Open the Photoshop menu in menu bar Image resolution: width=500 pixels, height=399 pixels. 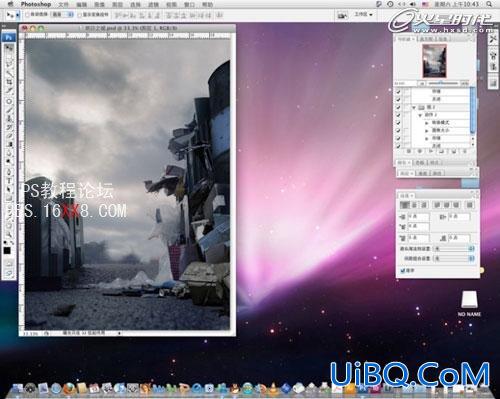coord(36,4)
